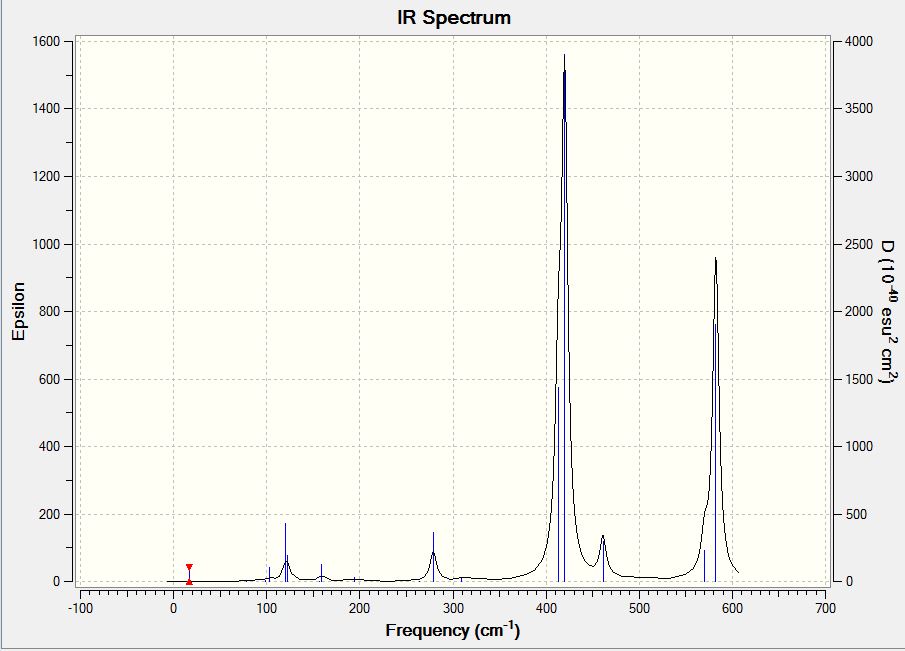Screen dimensions: 905x651
Task: Select the peak top near 582 cm-1
Action: coord(716,261)
